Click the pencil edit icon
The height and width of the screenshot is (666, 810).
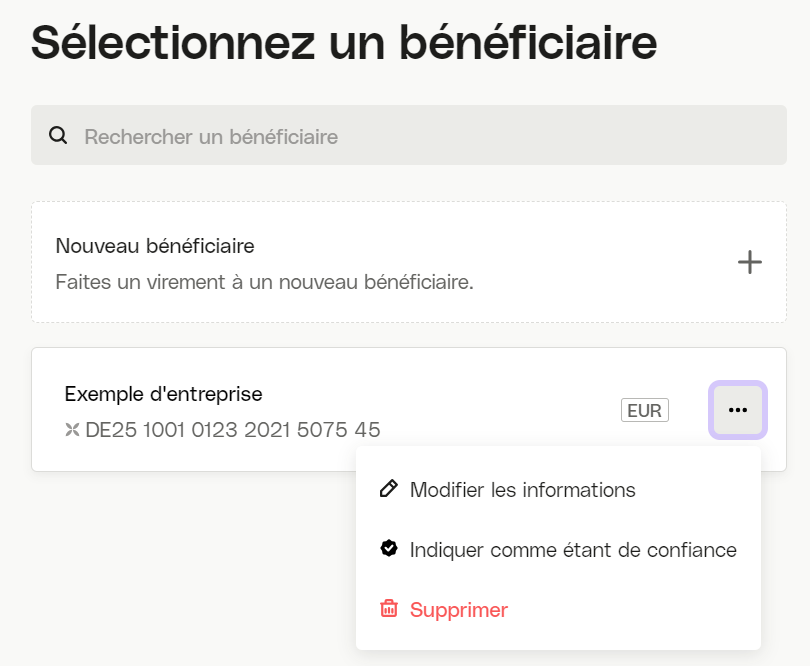coord(388,489)
